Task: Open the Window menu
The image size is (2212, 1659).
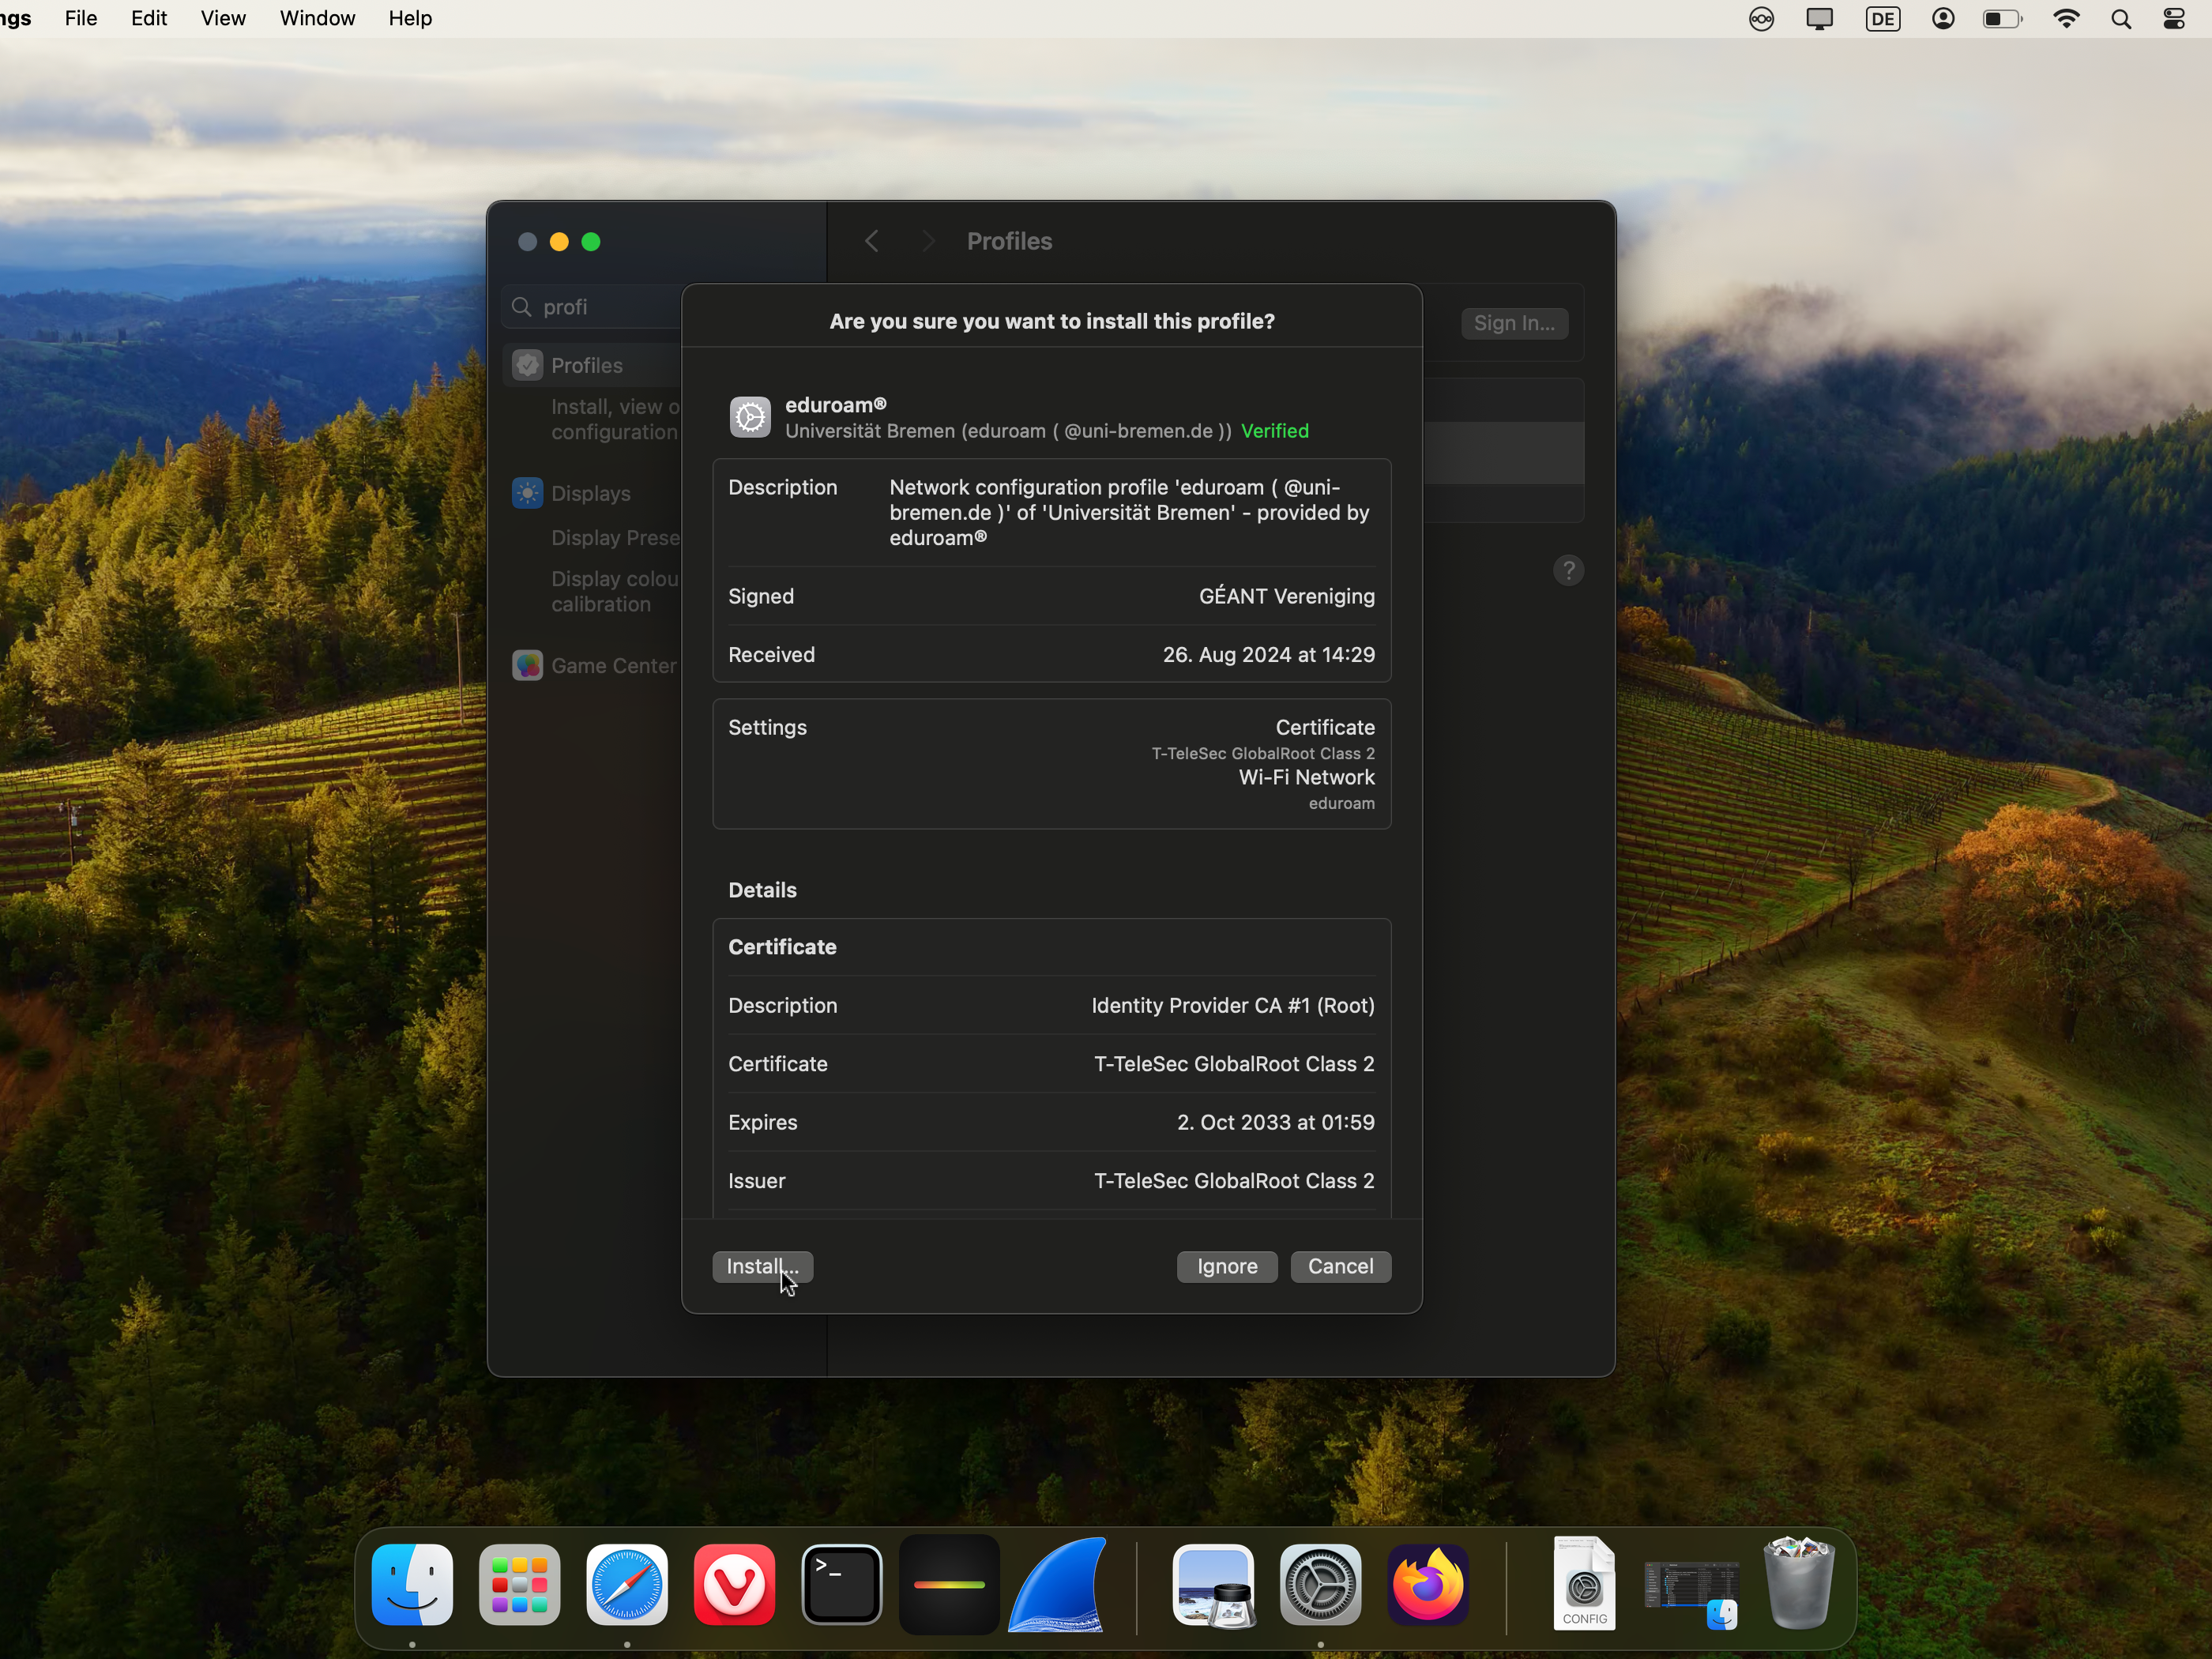Action: click(x=317, y=19)
